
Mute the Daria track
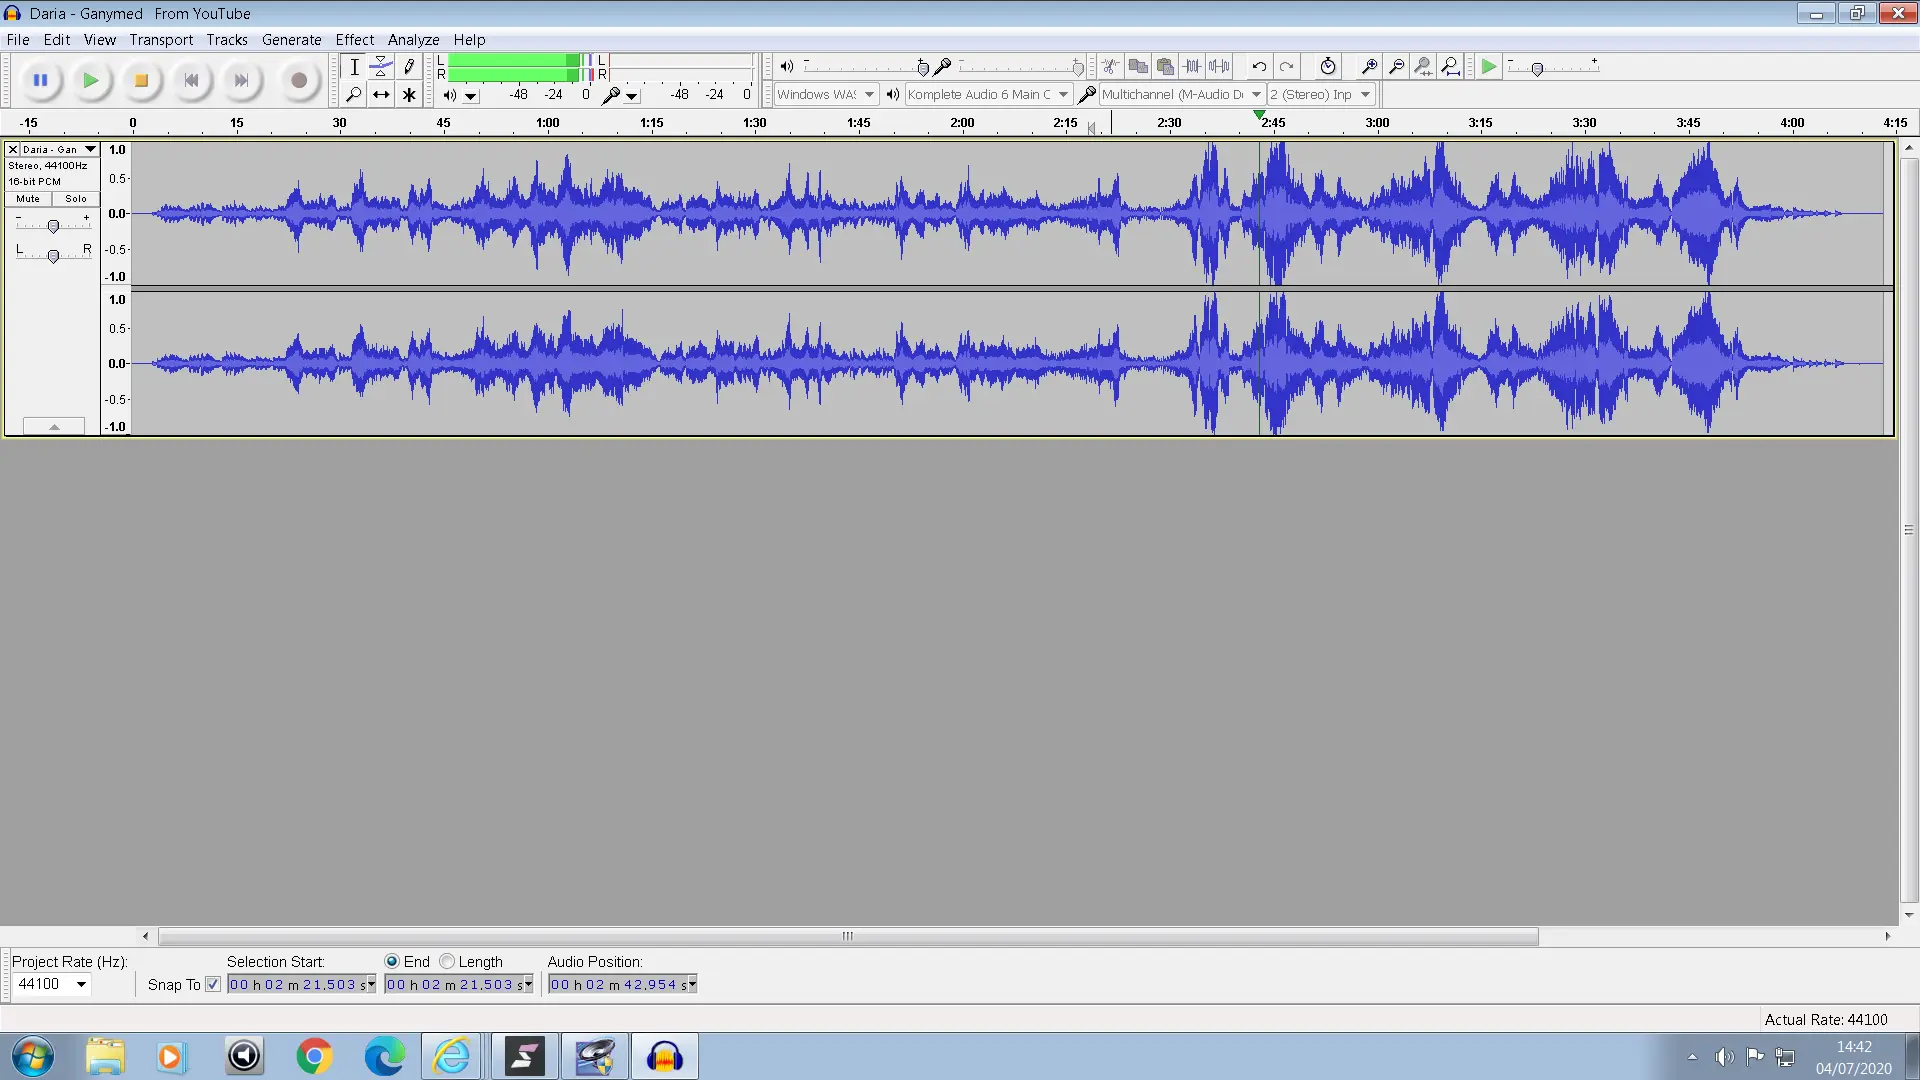pyautogui.click(x=28, y=199)
